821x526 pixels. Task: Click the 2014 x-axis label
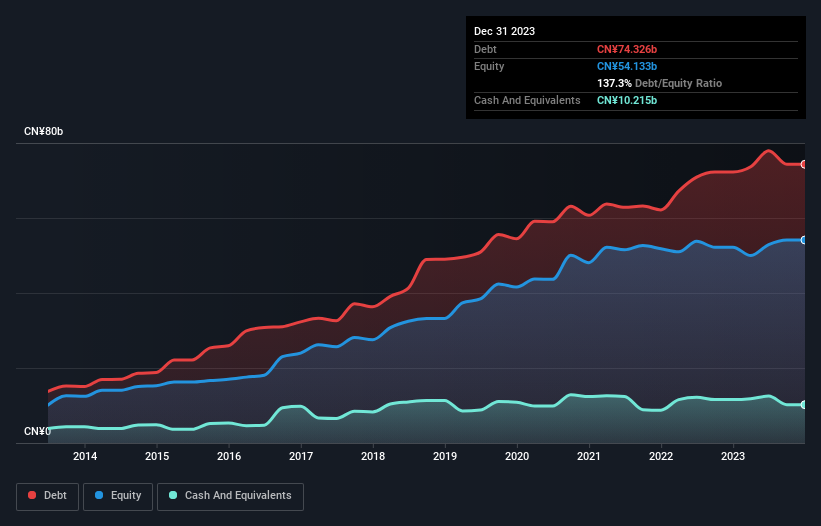pos(85,456)
